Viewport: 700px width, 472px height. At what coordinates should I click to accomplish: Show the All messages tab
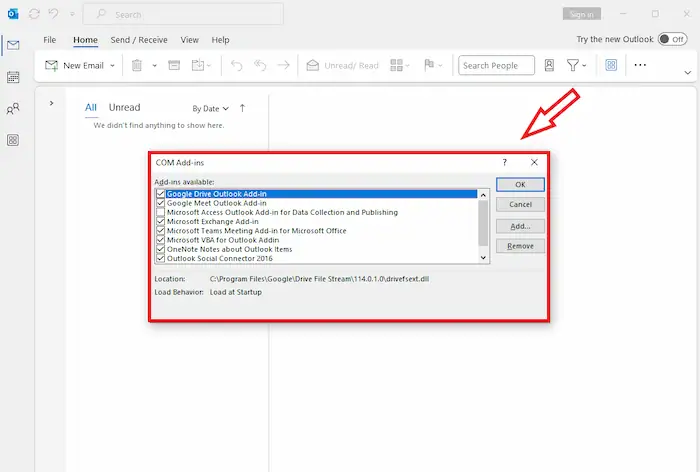click(x=91, y=107)
